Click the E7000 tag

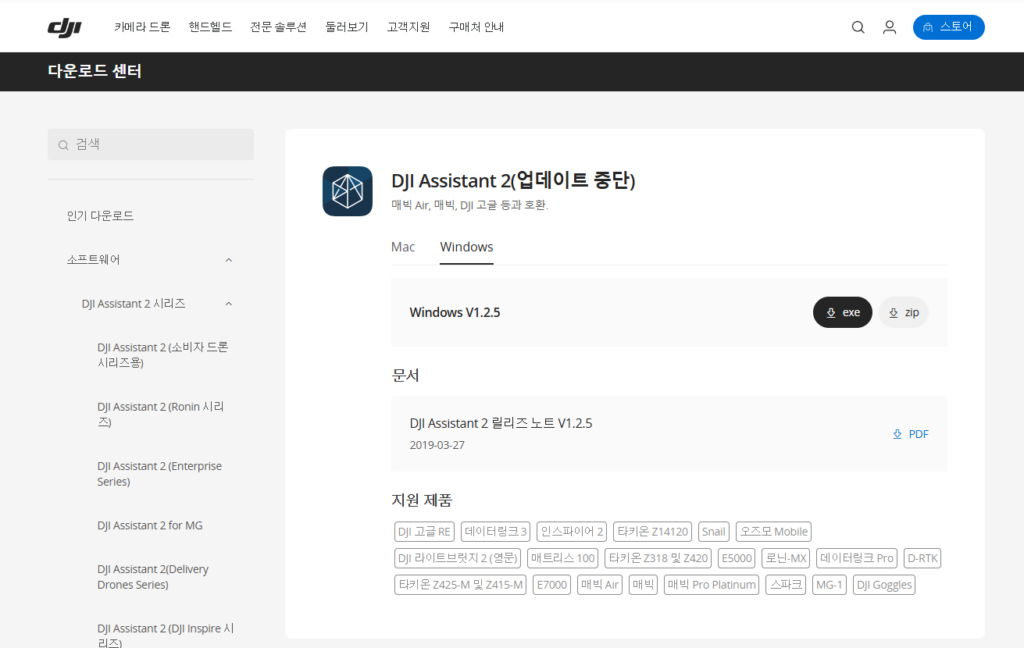[x=552, y=585]
